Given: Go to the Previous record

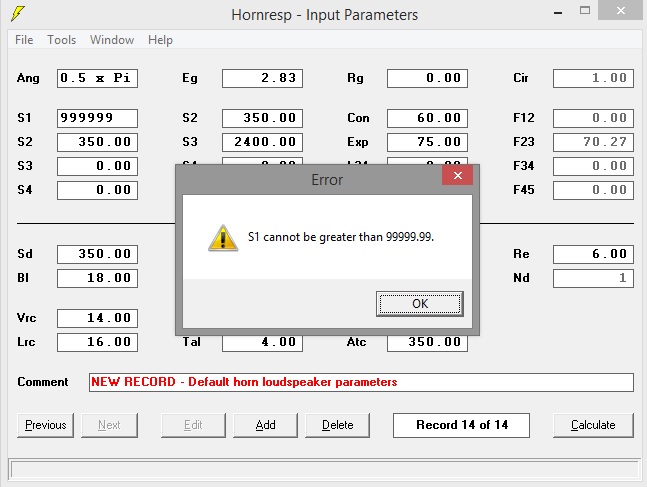Looking at the screenshot, I should pos(45,425).
